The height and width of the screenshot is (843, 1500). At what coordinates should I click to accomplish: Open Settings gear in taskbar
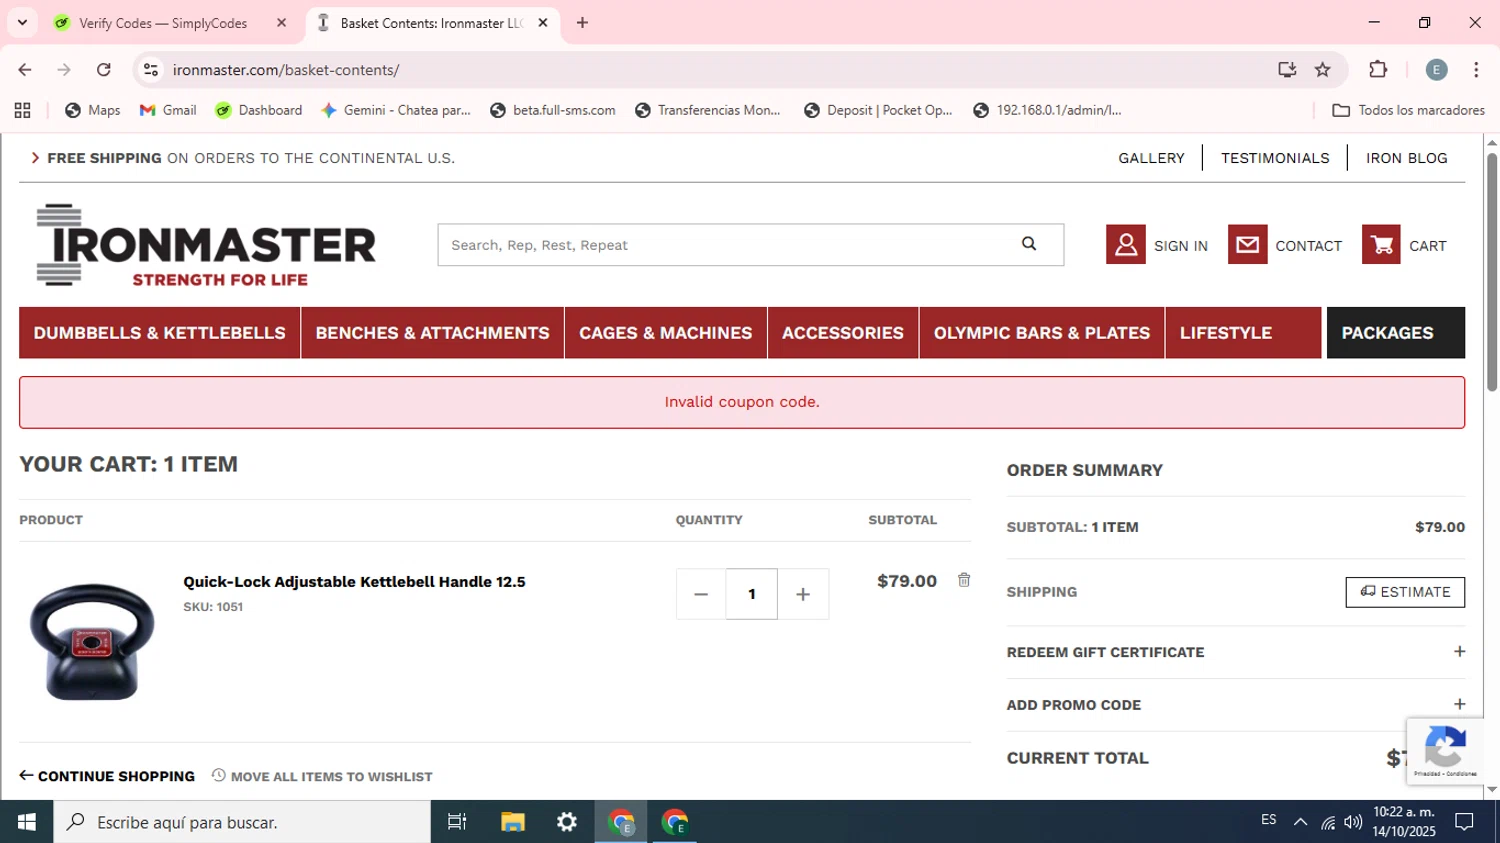pos(567,822)
